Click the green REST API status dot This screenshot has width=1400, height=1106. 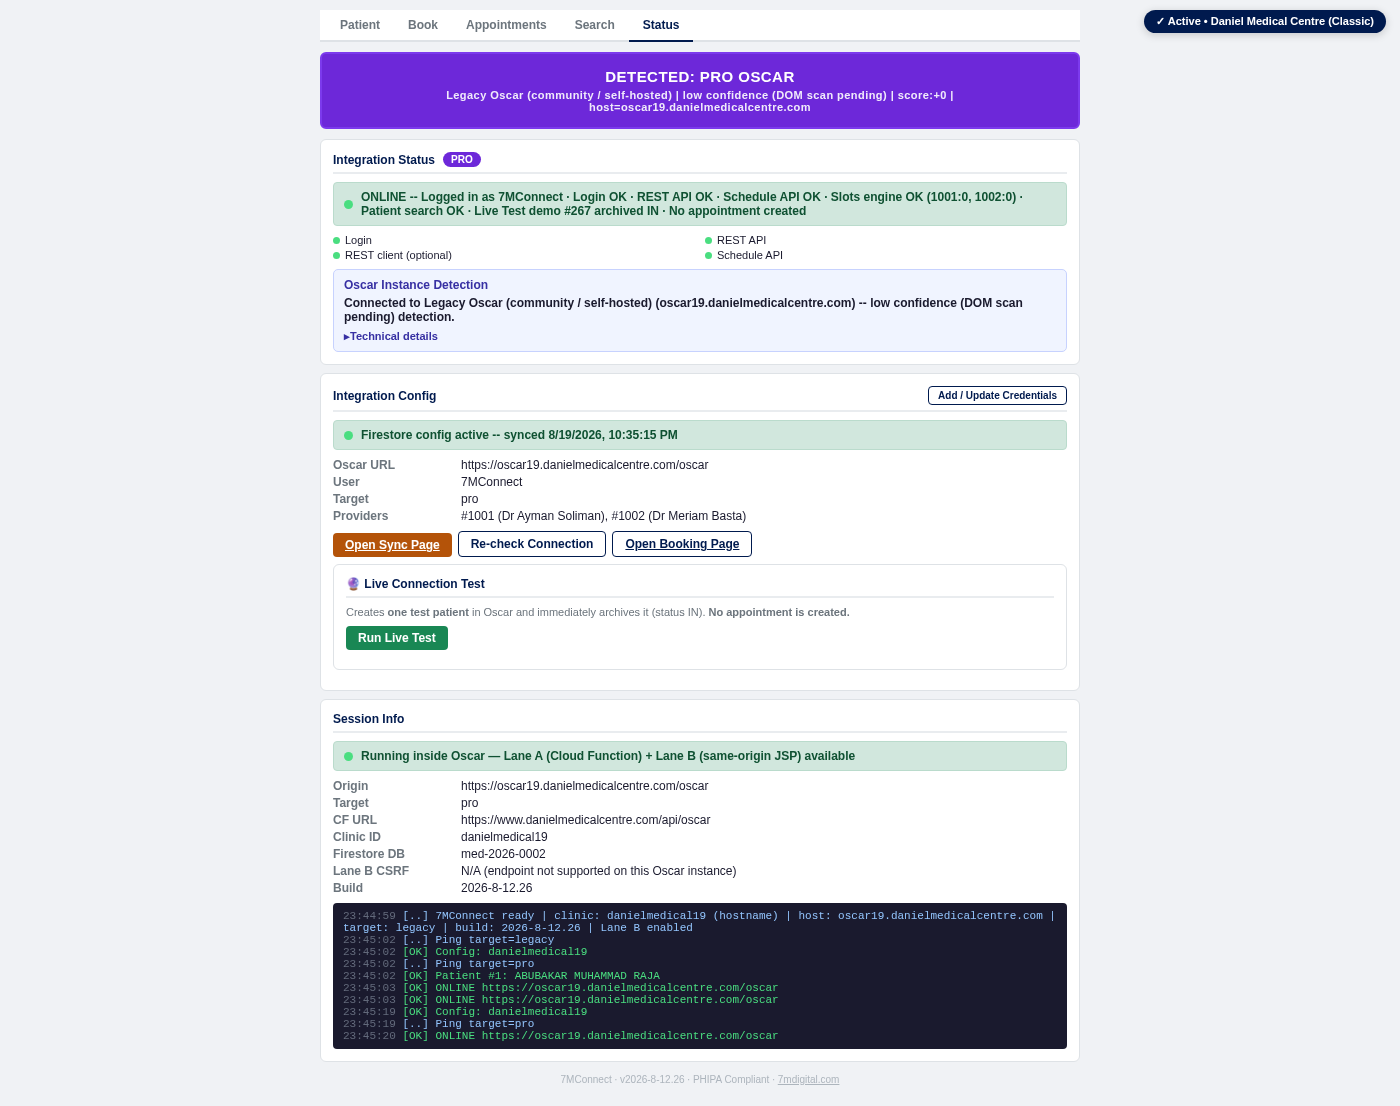(709, 240)
